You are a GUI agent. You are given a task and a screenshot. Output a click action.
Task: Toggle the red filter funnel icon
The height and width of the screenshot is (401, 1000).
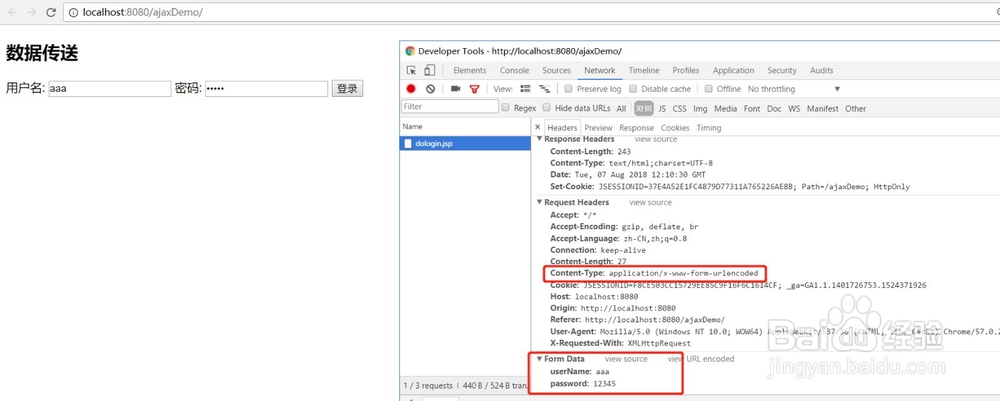click(x=474, y=89)
